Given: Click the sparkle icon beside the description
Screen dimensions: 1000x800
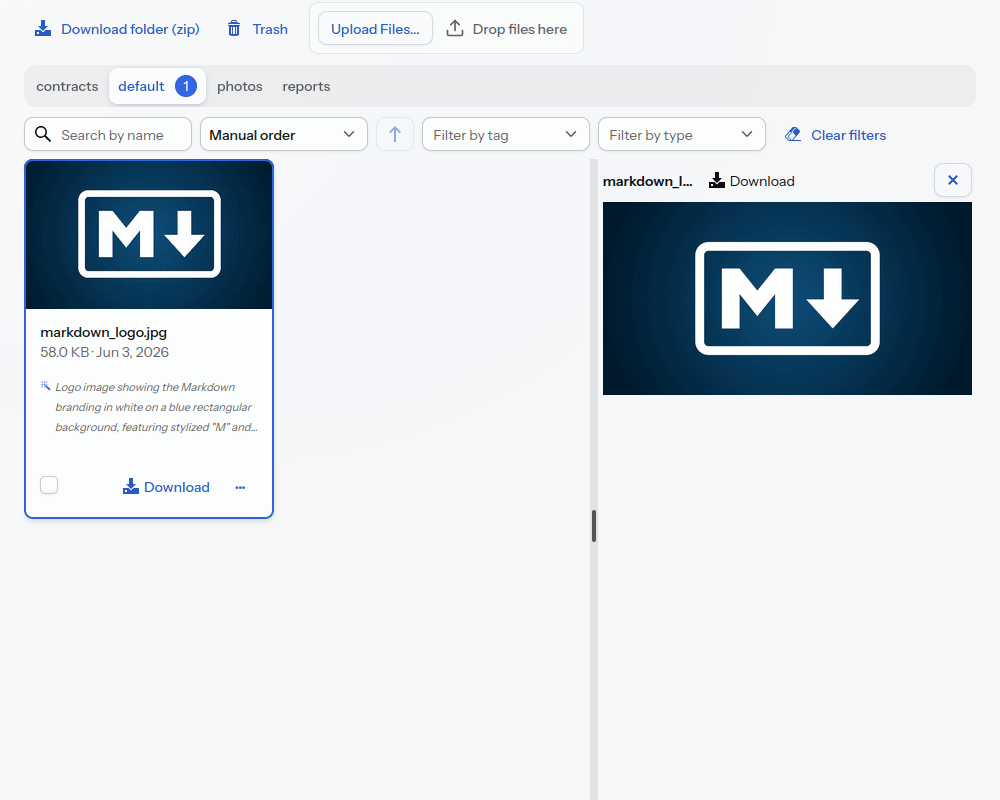Looking at the screenshot, I should point(45,385).
